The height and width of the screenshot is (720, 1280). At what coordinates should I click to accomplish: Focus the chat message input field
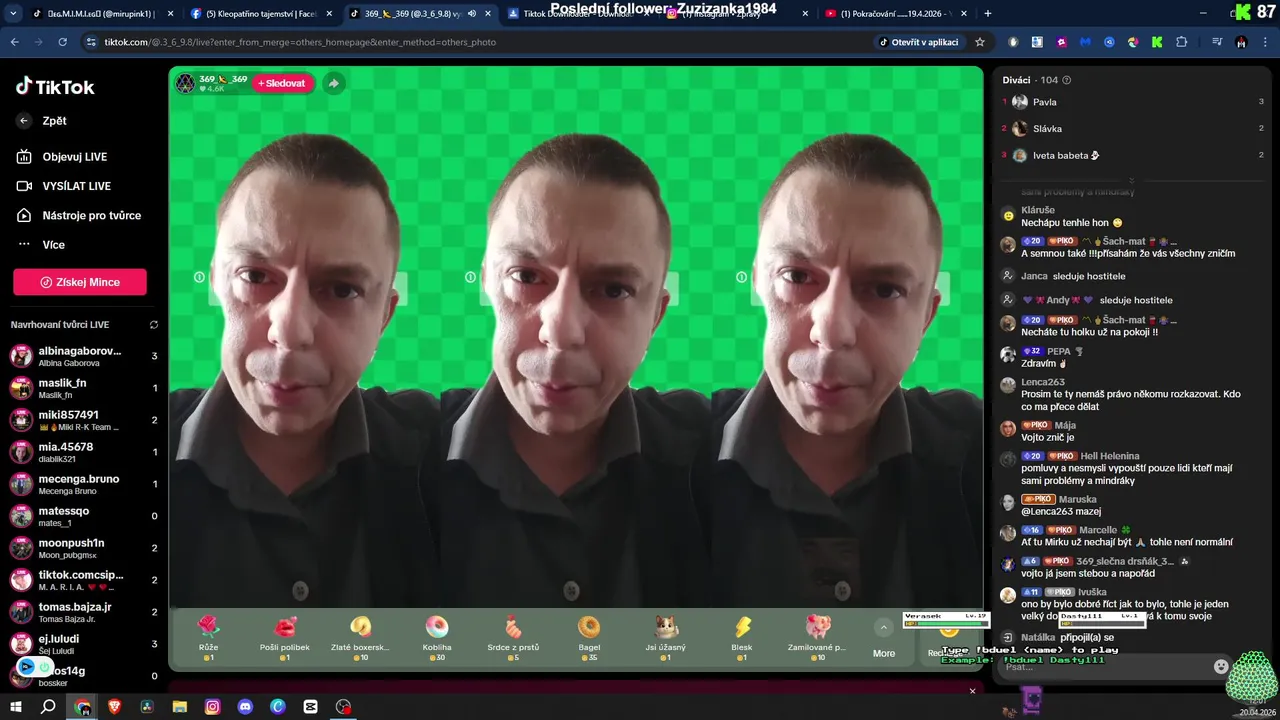tap(1105, 666)
